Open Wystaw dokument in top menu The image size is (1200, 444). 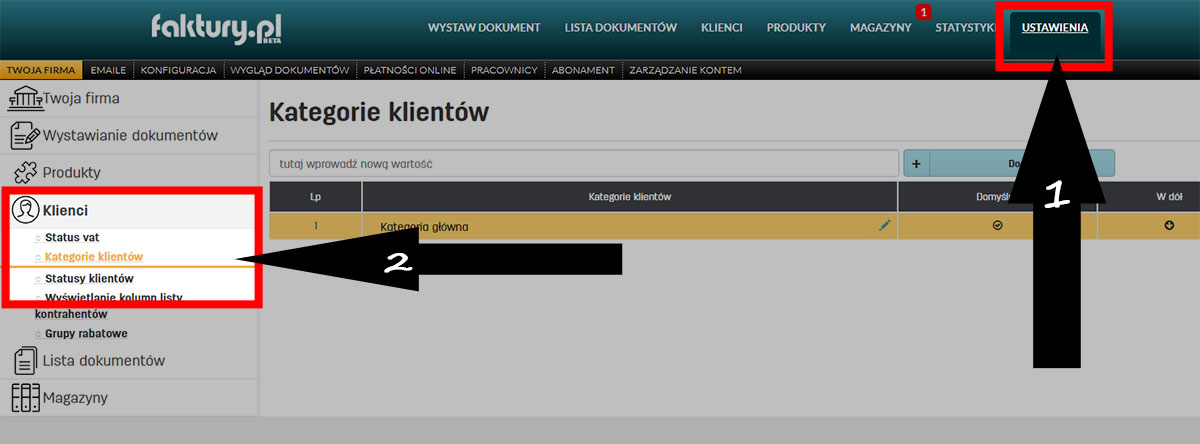484,27
